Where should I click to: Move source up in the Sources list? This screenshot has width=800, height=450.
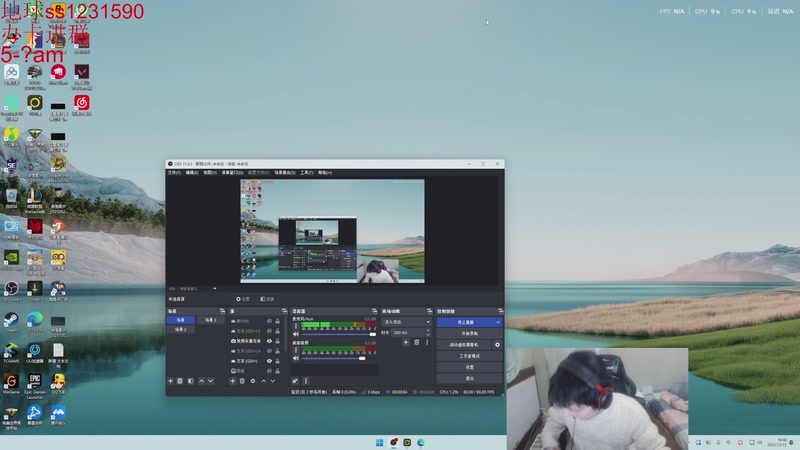[263, 381]
